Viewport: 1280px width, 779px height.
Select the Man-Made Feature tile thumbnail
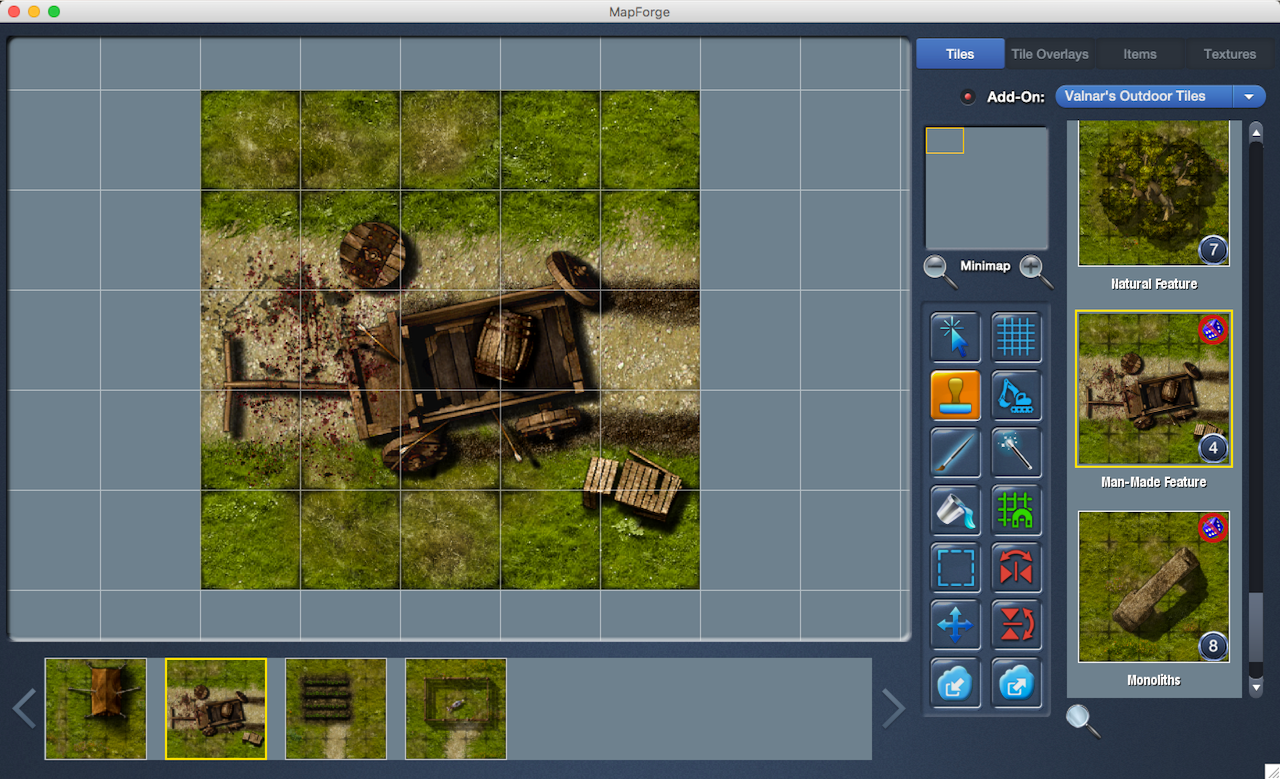click(x=1154, y=388)
